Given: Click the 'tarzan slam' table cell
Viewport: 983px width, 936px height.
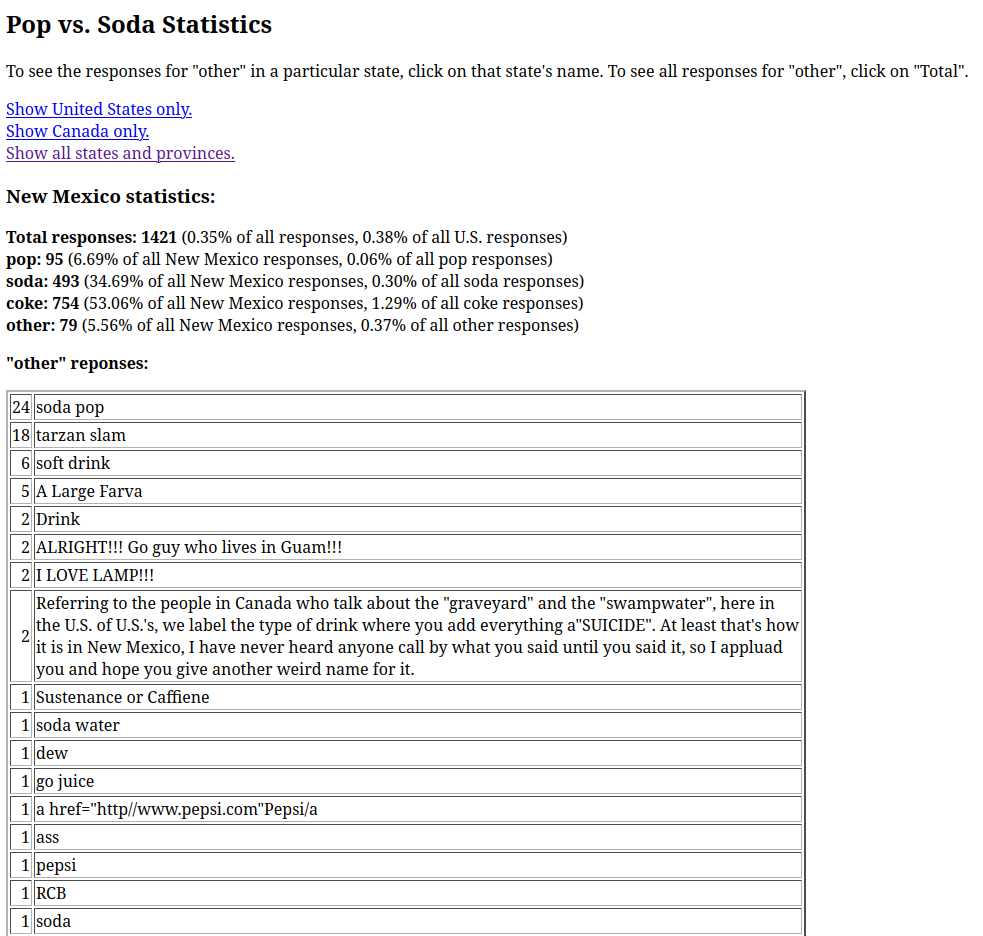Looking at the screenshot, I should coord(418,435).
